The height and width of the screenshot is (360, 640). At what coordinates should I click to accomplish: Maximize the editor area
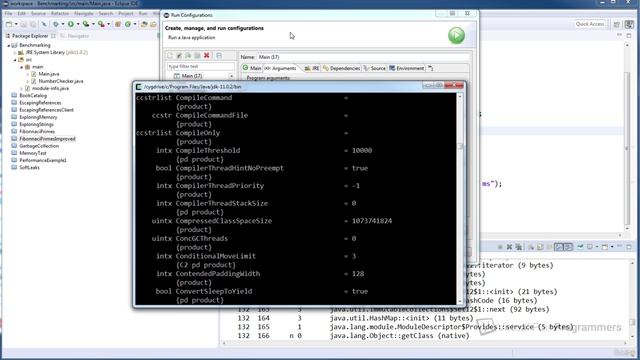(629, 36)
